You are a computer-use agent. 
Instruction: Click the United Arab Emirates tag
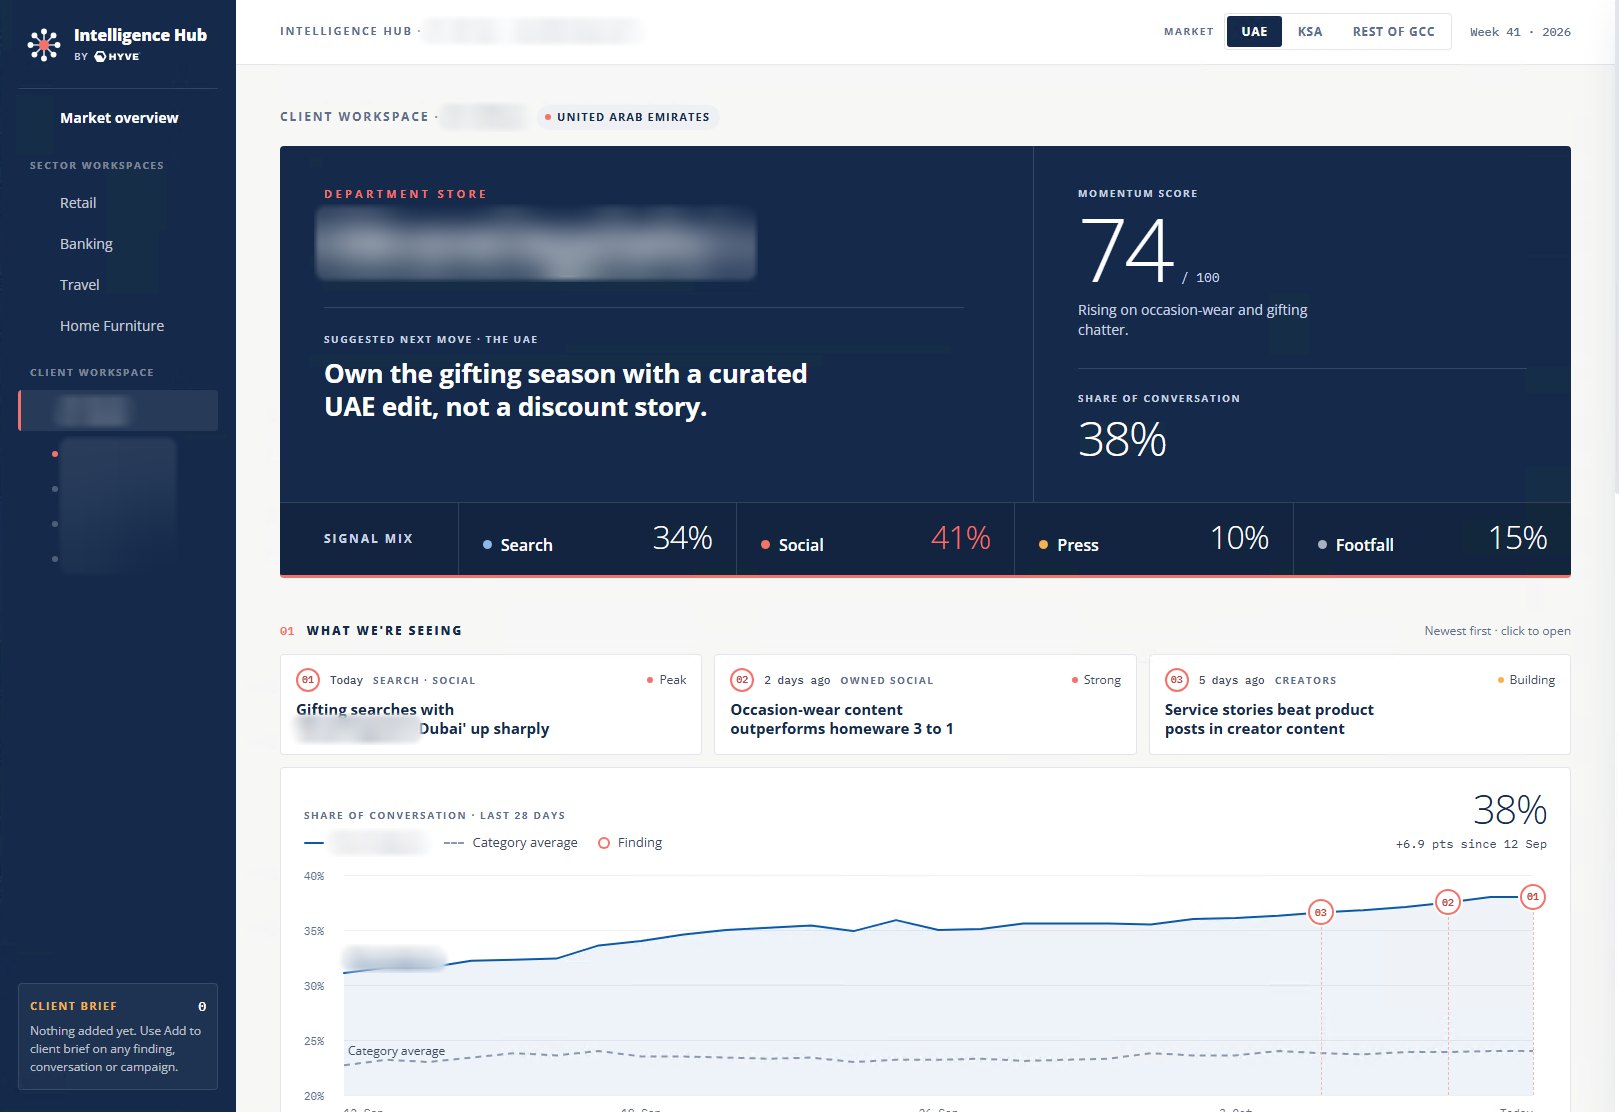pos(628,117)
